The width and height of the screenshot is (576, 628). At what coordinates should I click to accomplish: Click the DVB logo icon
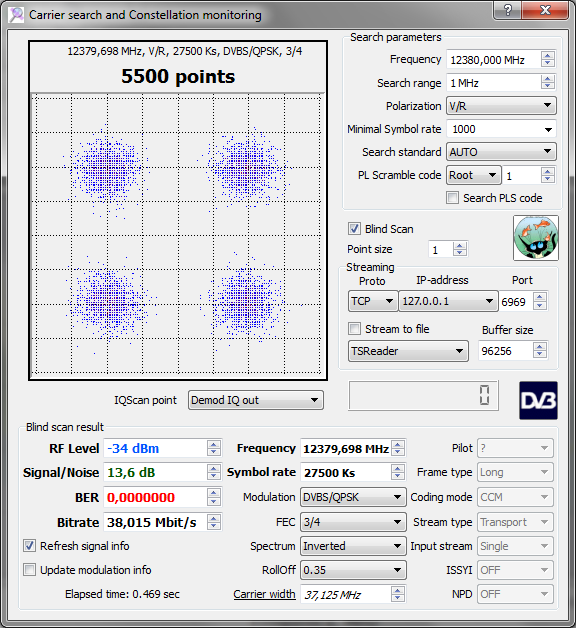(x=538, y=400)
